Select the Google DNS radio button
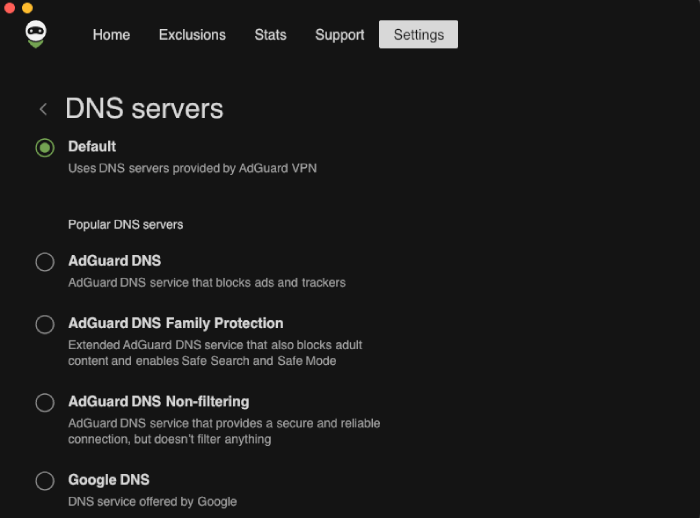The height and width of the screenshot is (518, 700). [45, 481]
